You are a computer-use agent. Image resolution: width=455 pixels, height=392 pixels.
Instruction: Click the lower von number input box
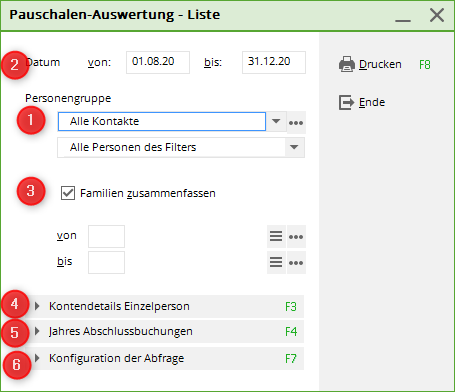(x=106, y=236)
